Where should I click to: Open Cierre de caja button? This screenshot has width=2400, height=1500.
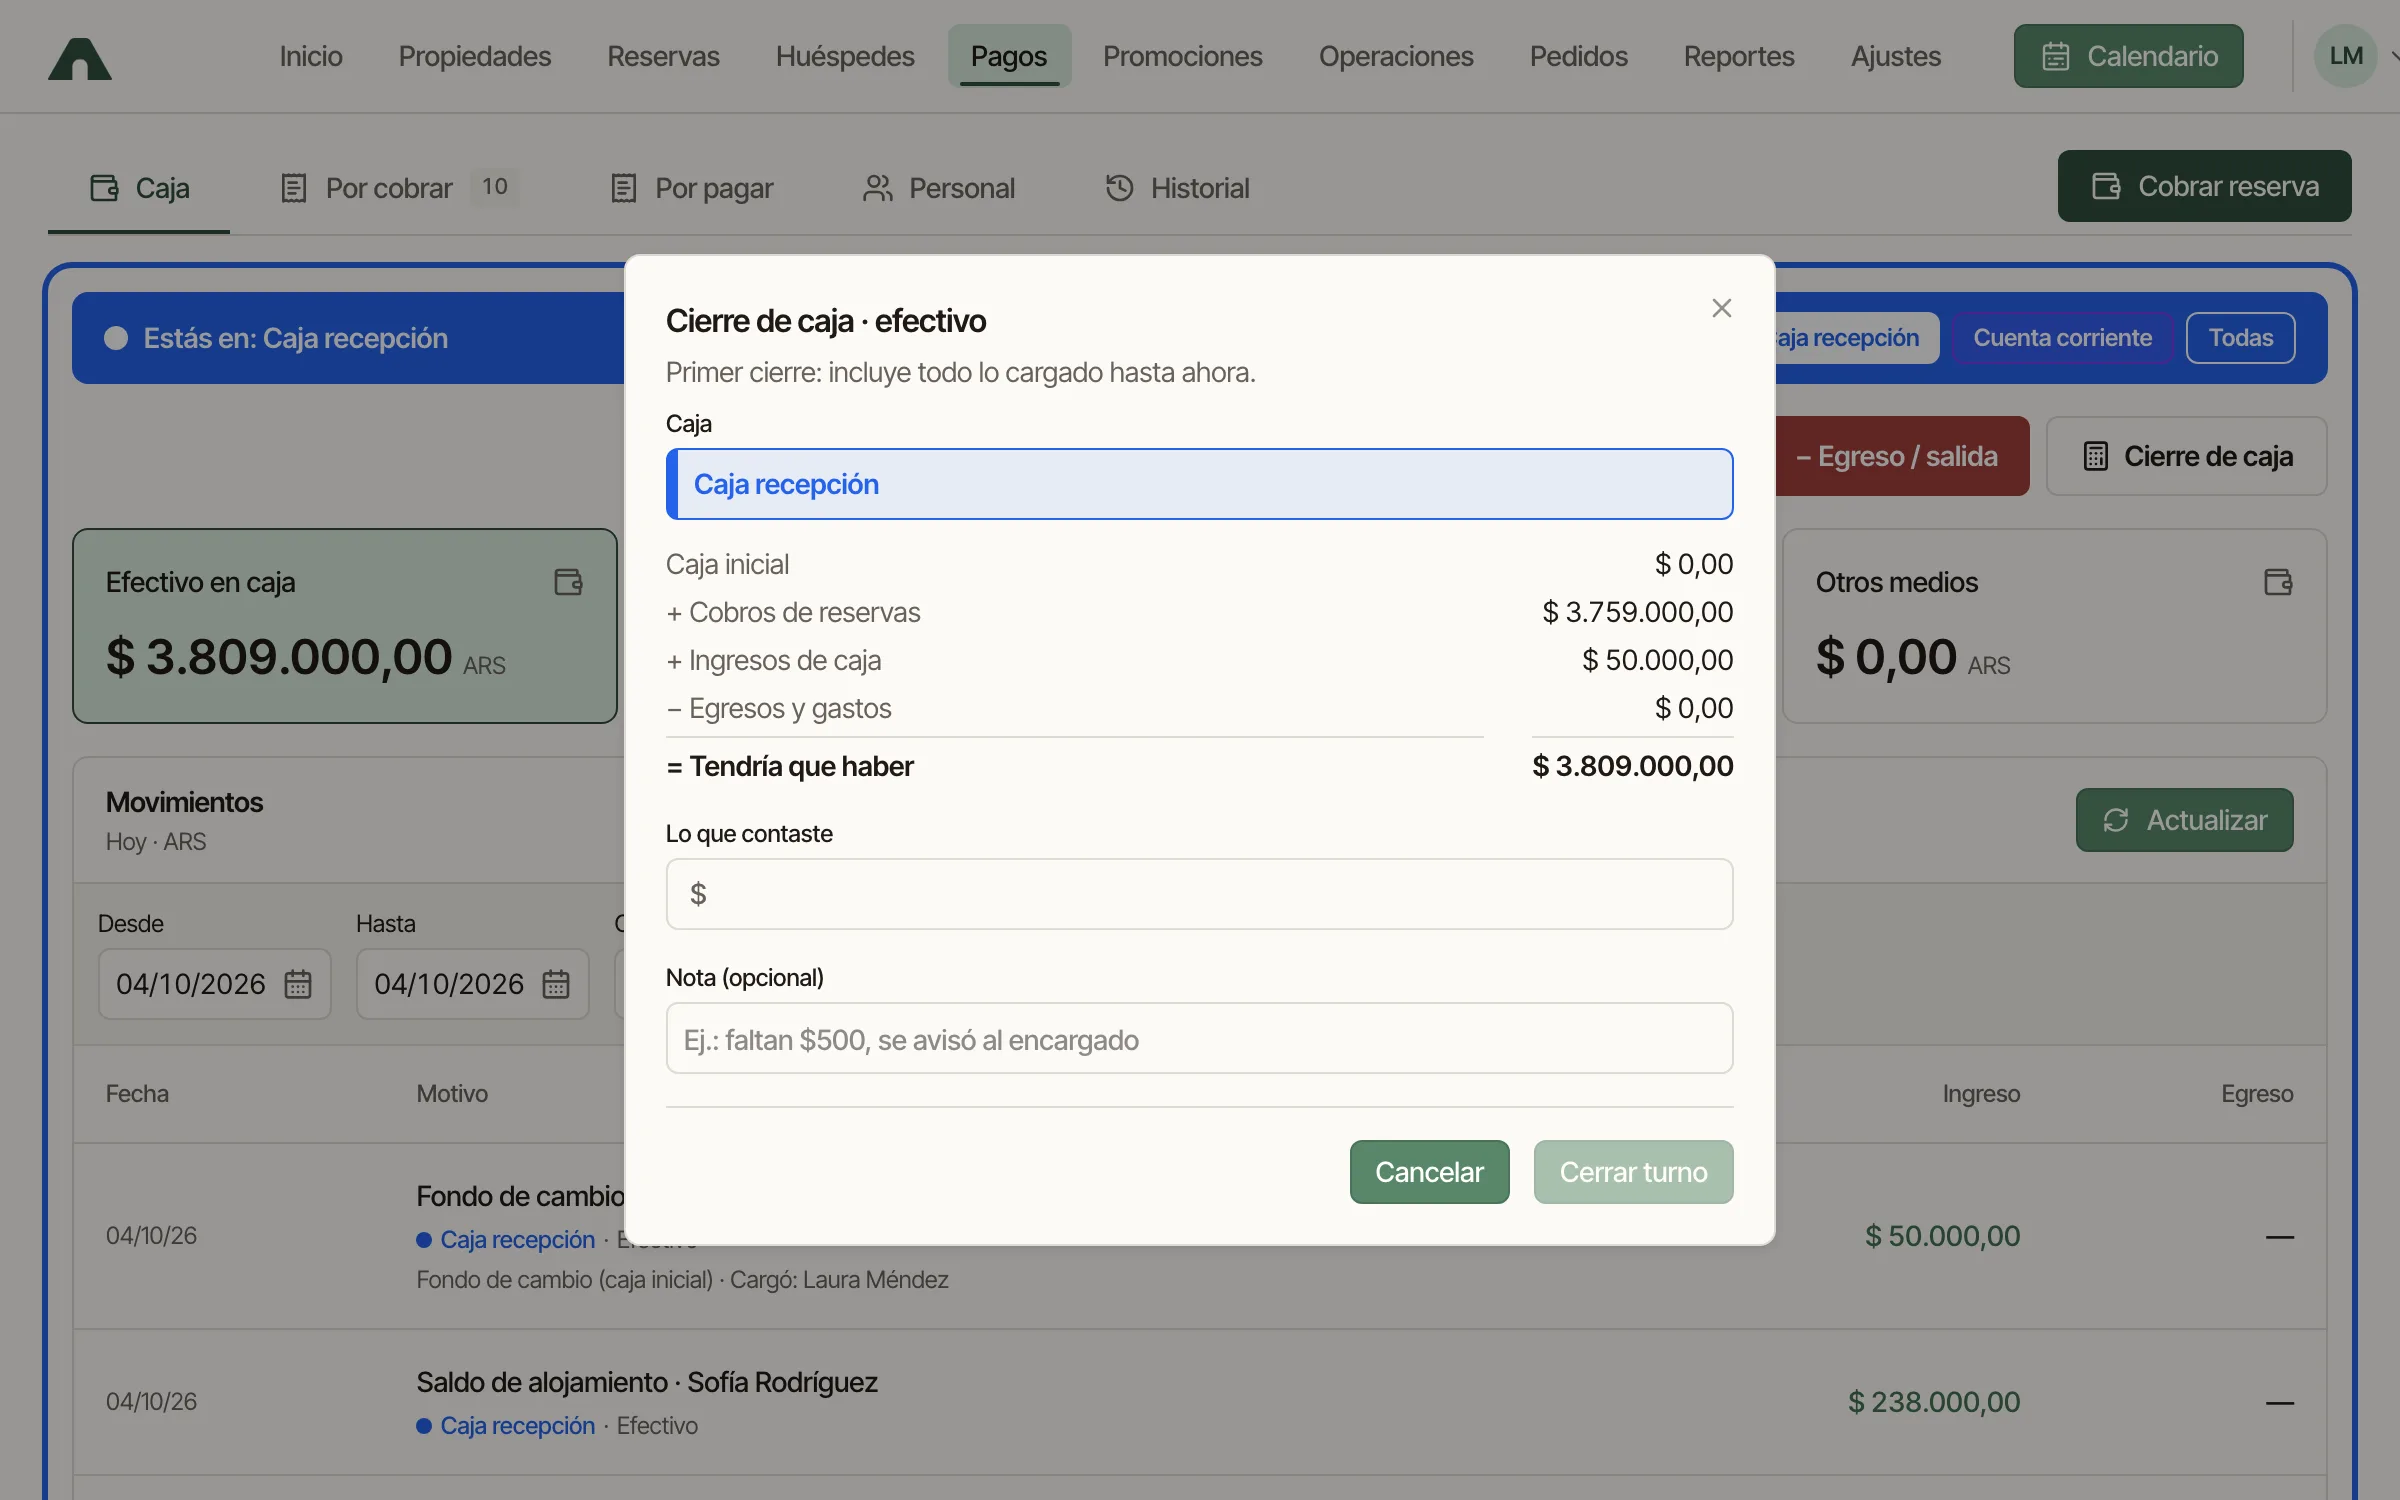pyautogui.click(x=2186, y=456)
